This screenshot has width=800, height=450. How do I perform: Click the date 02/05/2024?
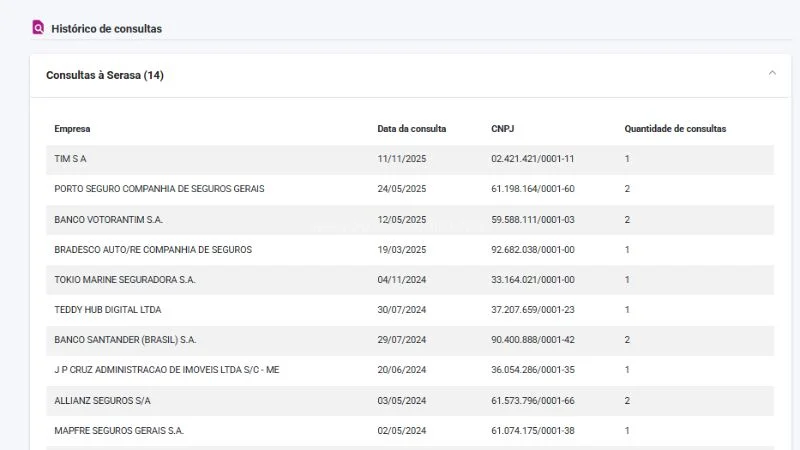pyautogui.click(x=402, y=431)
